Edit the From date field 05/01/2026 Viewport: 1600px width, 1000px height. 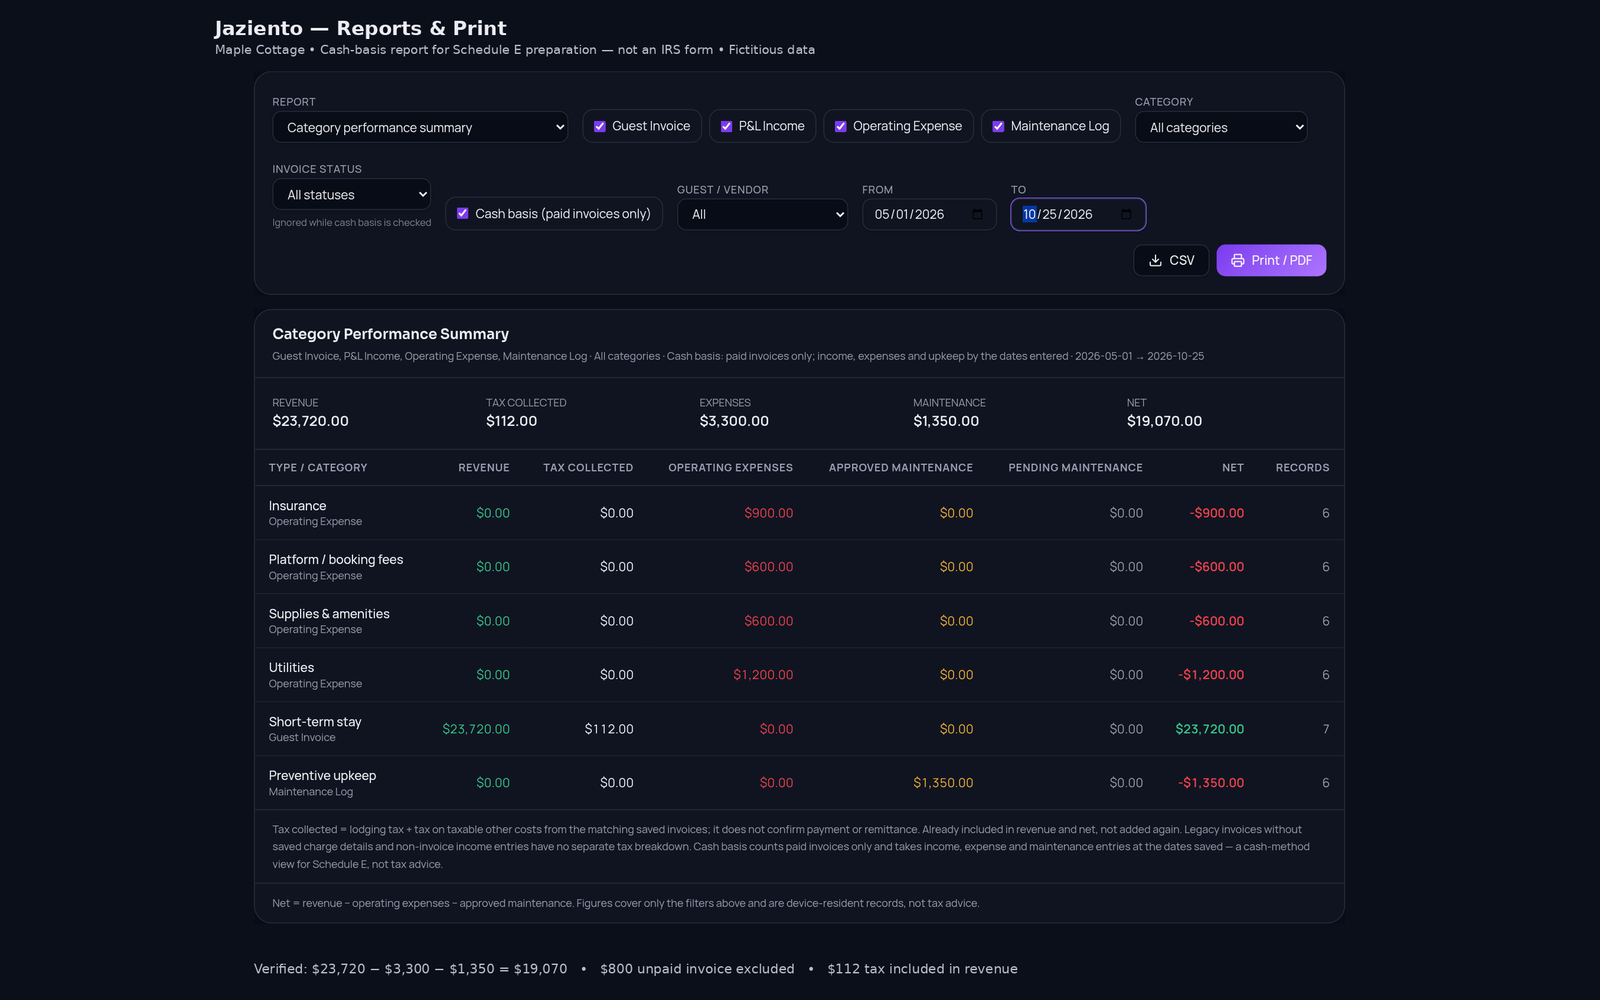pos(929,214)
